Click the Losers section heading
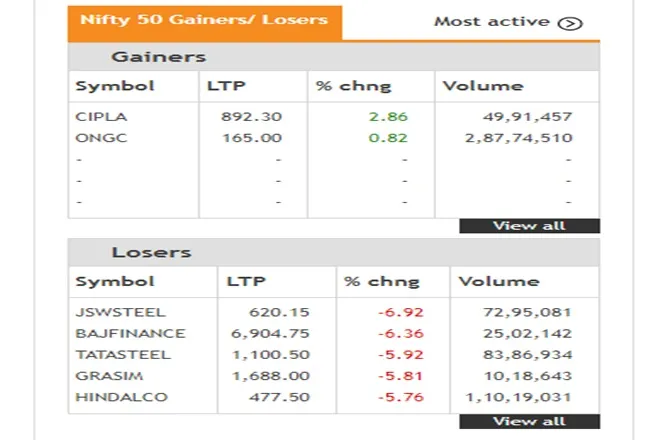This screenshot has height=440, width=660. pyautogui.click(x=151, y=252)
